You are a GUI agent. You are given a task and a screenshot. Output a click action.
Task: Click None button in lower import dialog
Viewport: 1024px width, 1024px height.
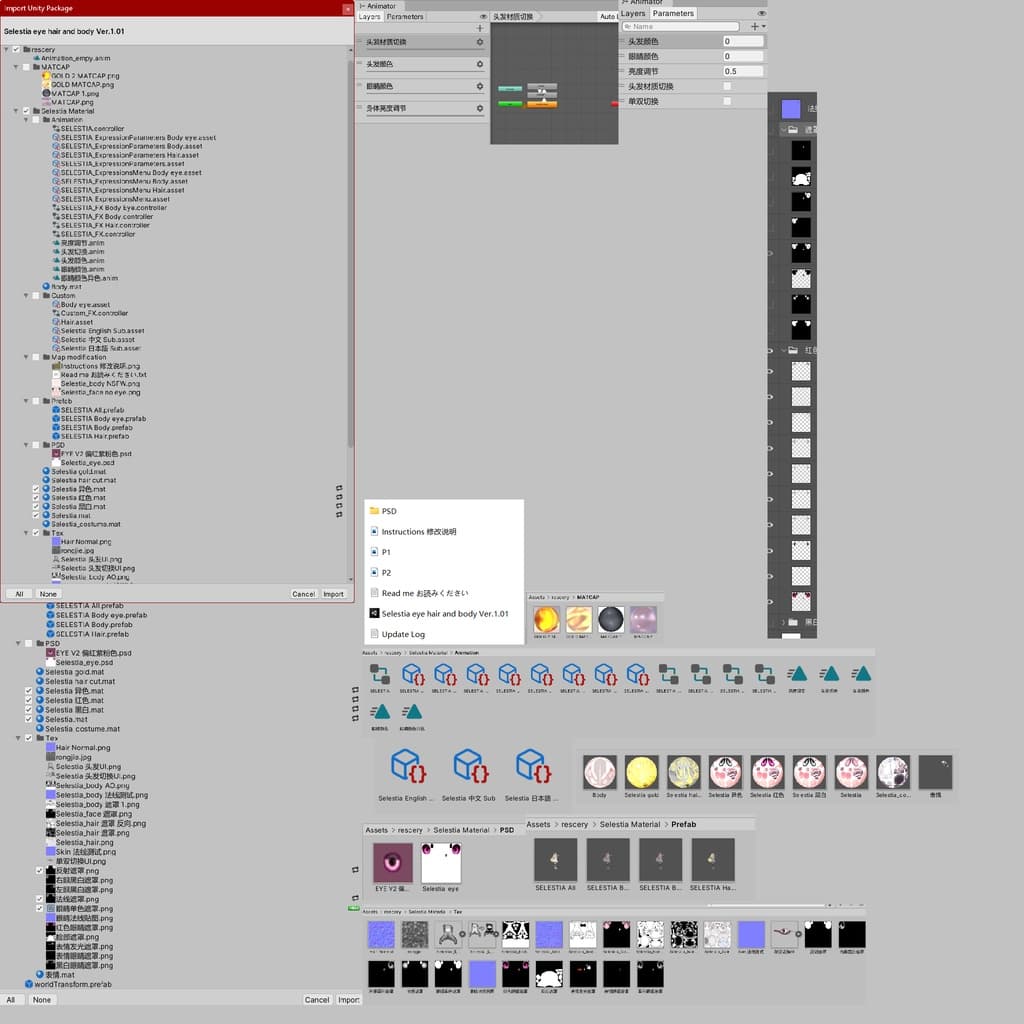(42, 1000)
